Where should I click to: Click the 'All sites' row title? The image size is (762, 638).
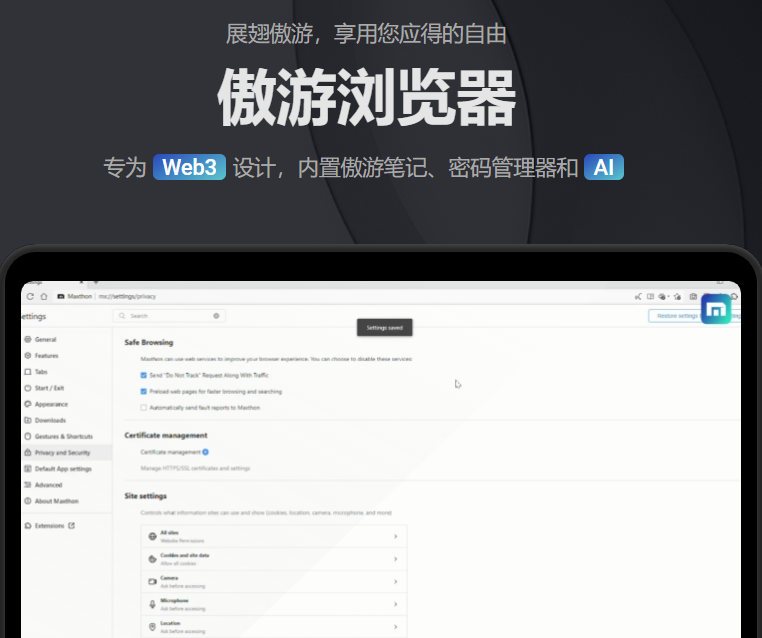point(169,533)
